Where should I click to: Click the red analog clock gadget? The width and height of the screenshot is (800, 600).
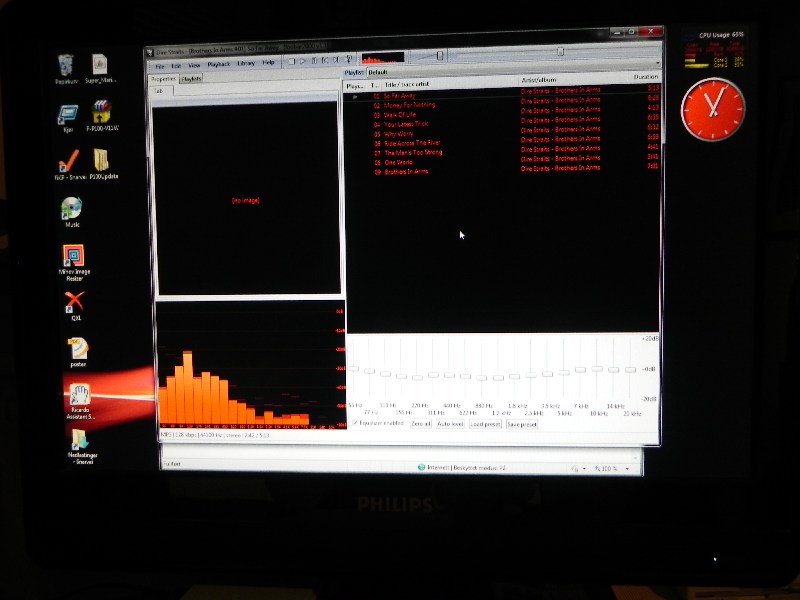(x=713, y=109)
